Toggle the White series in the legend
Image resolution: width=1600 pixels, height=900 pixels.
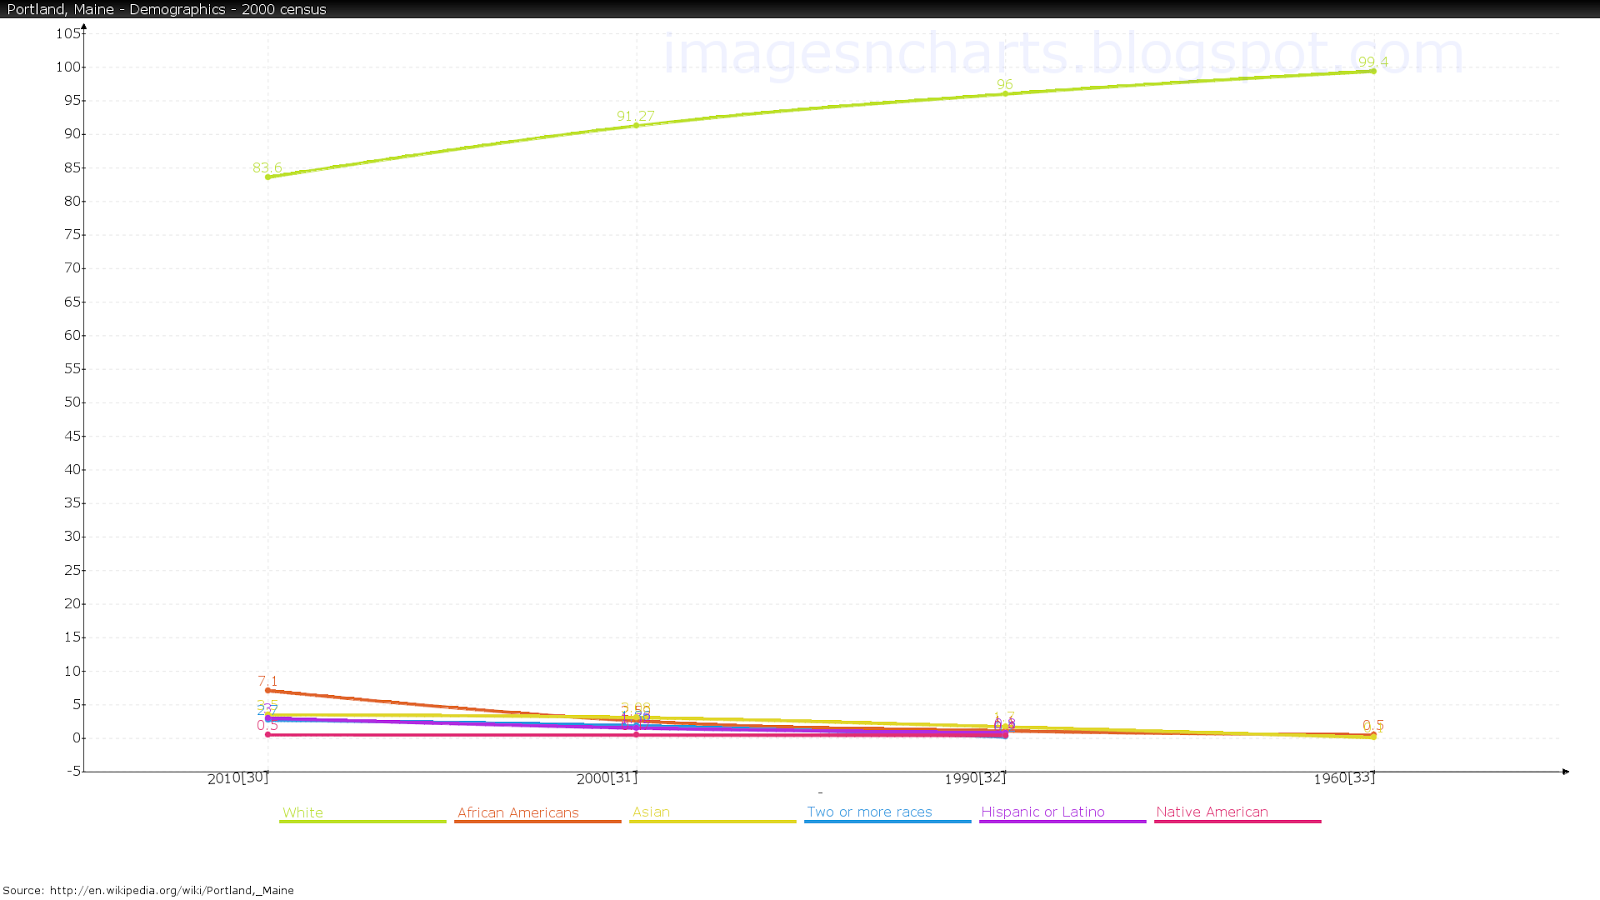(302, 812)
